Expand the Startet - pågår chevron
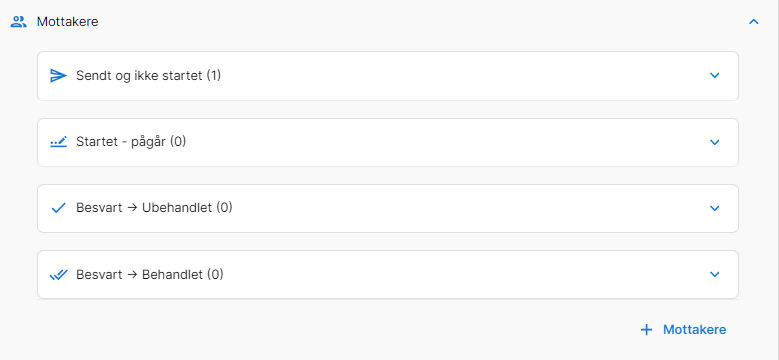779x360 pixels. coord(714,142)
